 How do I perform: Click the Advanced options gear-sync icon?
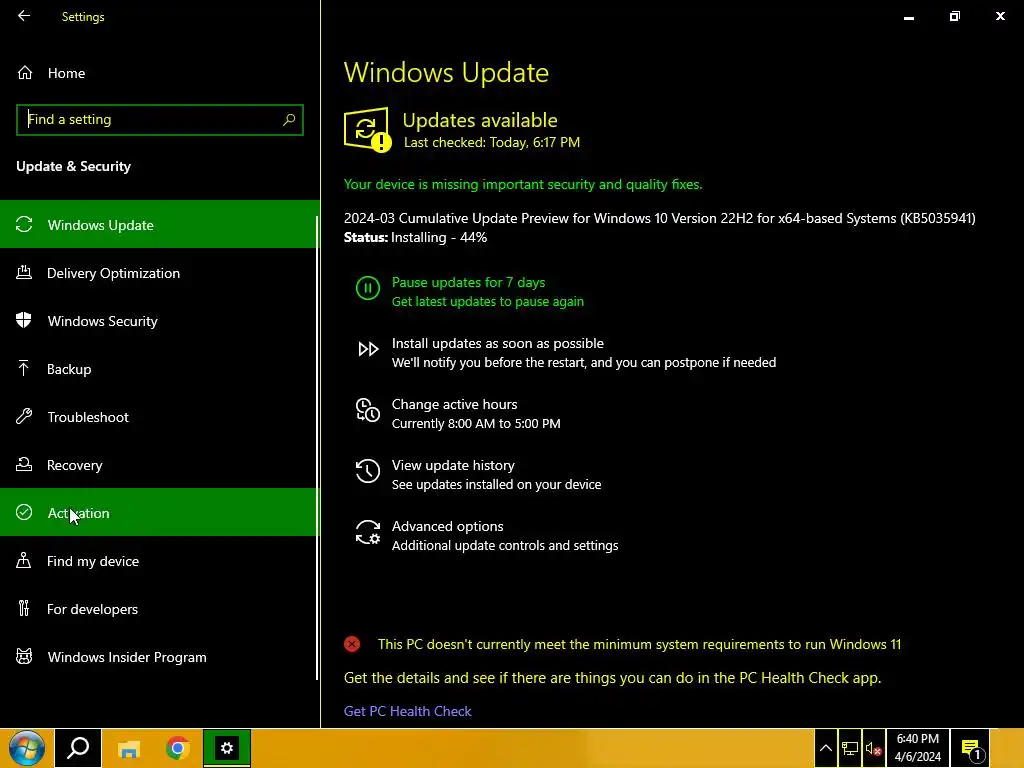368,532
